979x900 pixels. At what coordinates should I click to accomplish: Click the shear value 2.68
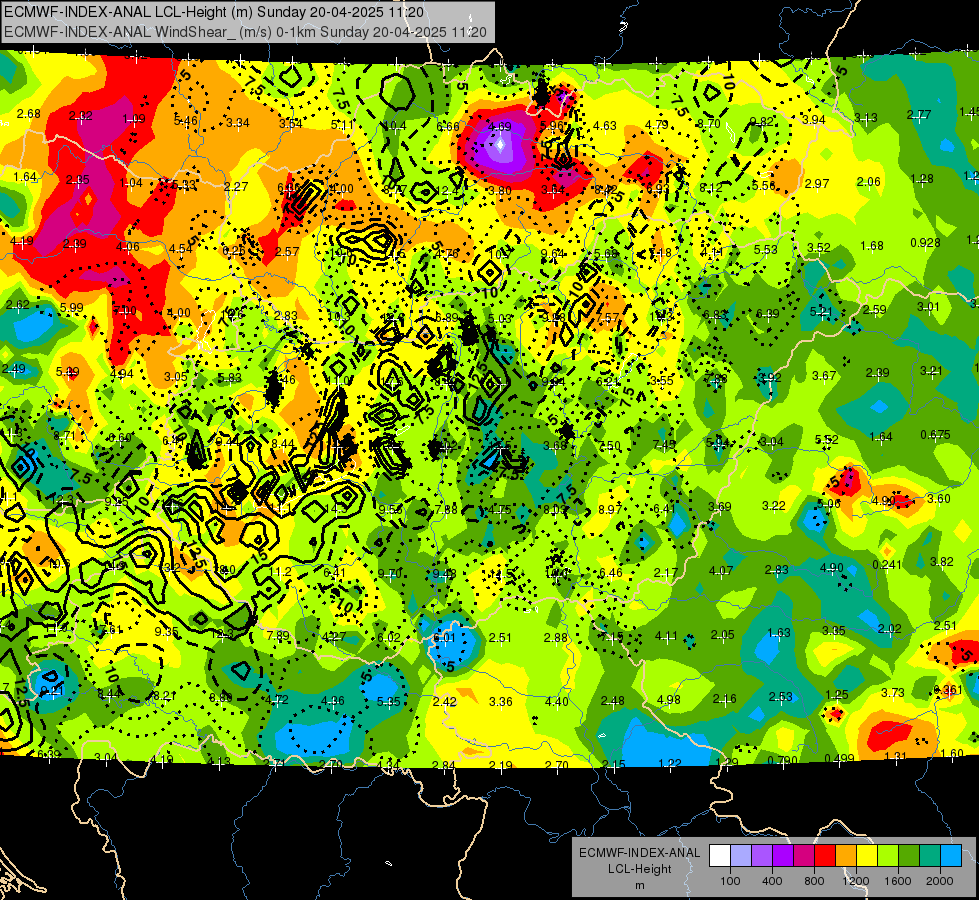[29, 114]
